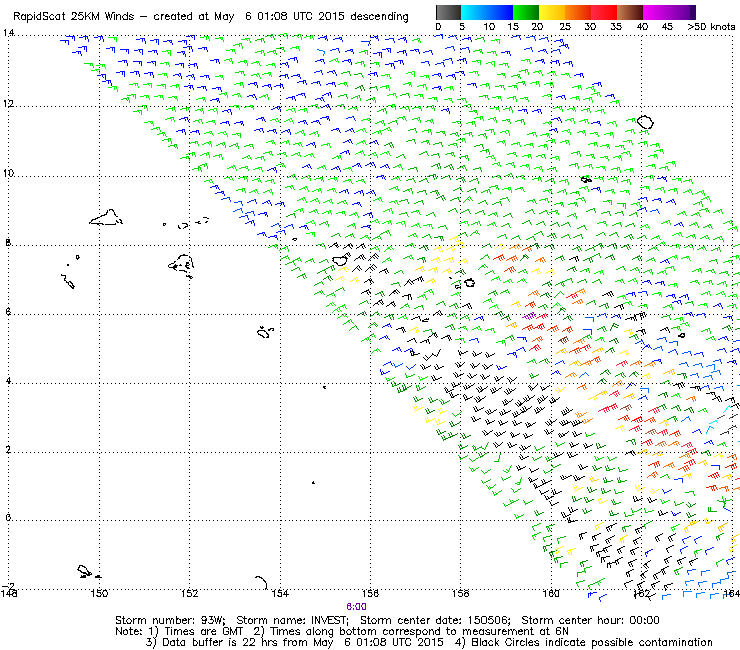Click the gray 0-5 knots color swatch
The width and height of the screenshot is (740, 650).
tap(448, 12)
